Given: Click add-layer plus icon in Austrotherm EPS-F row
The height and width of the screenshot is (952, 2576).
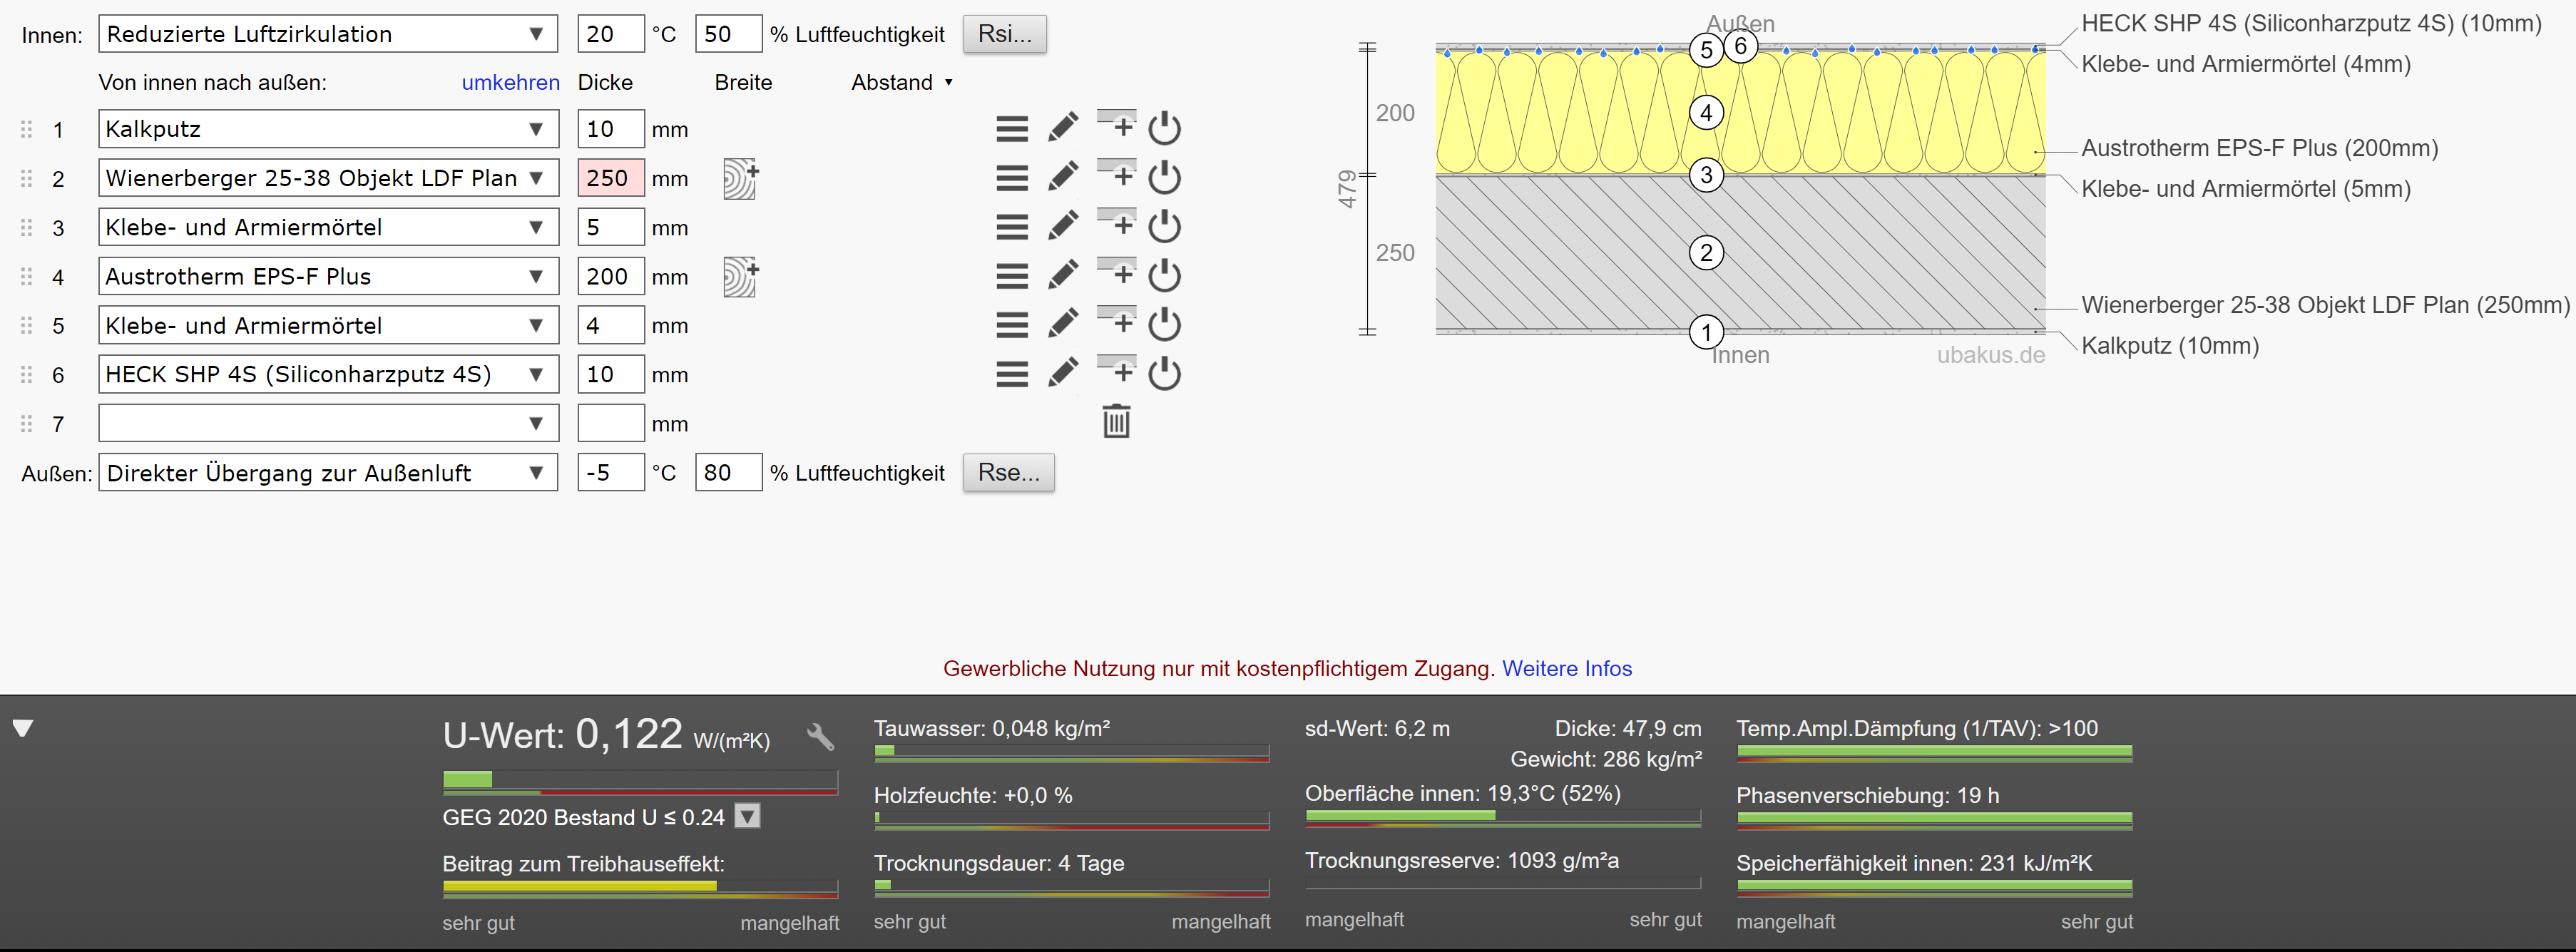Looking at the screenshot, I should point(1117,273).
